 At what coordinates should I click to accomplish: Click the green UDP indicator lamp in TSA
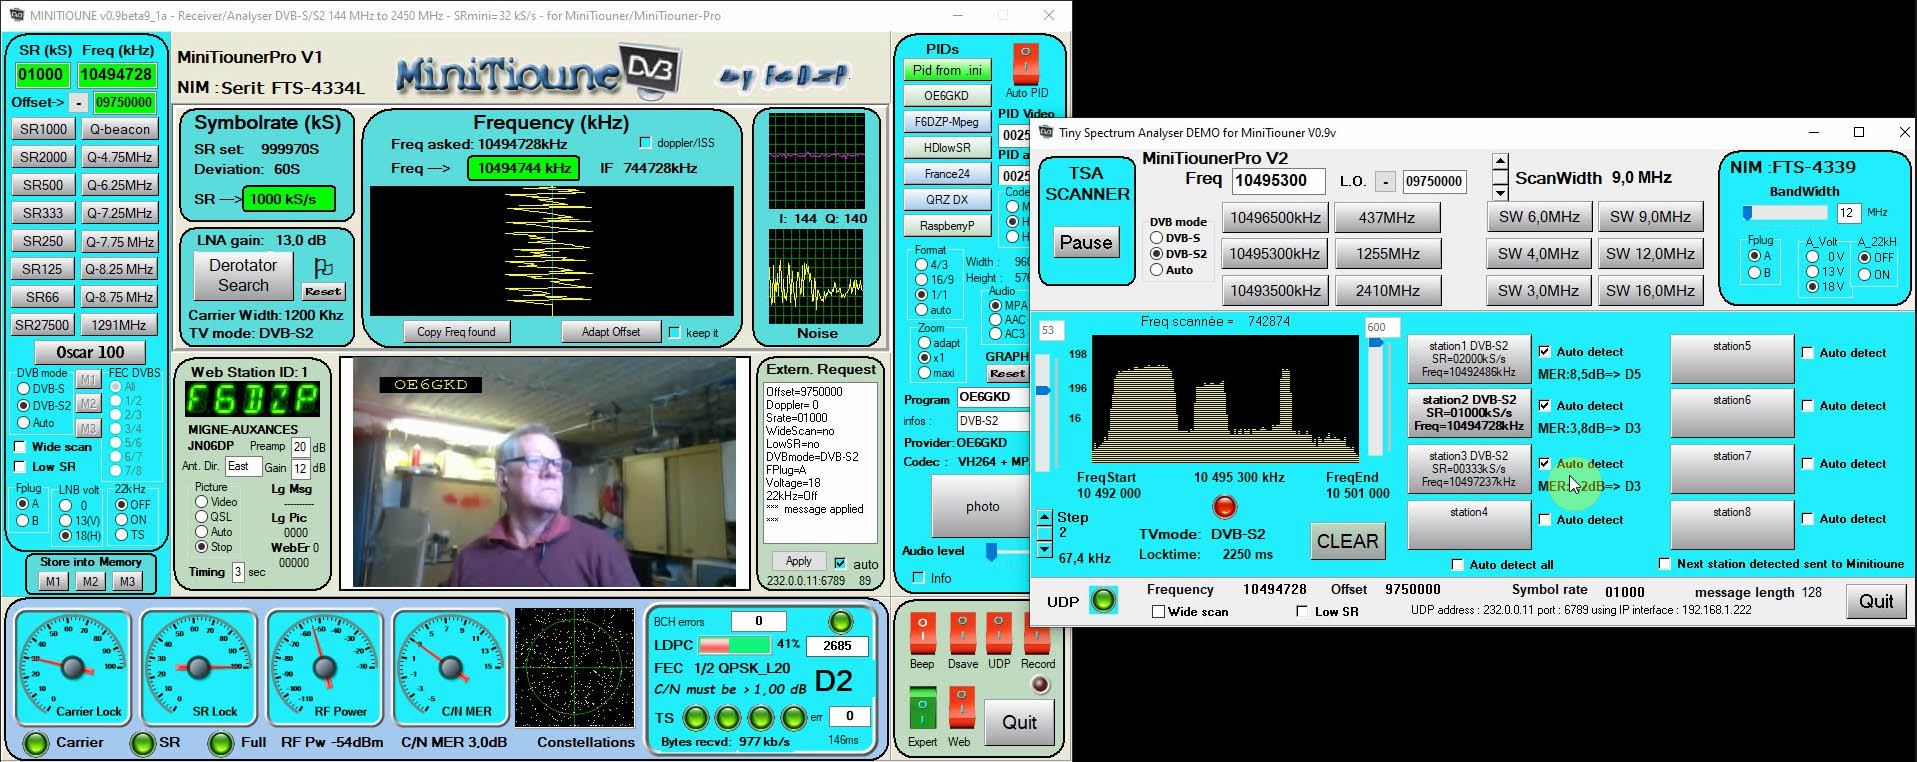[x=1103, y=601]
